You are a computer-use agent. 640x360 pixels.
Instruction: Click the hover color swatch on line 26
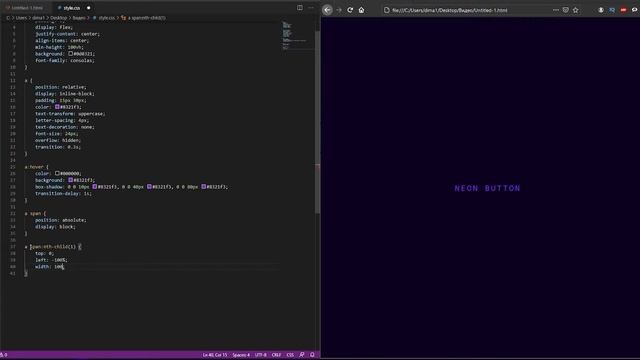57,173
